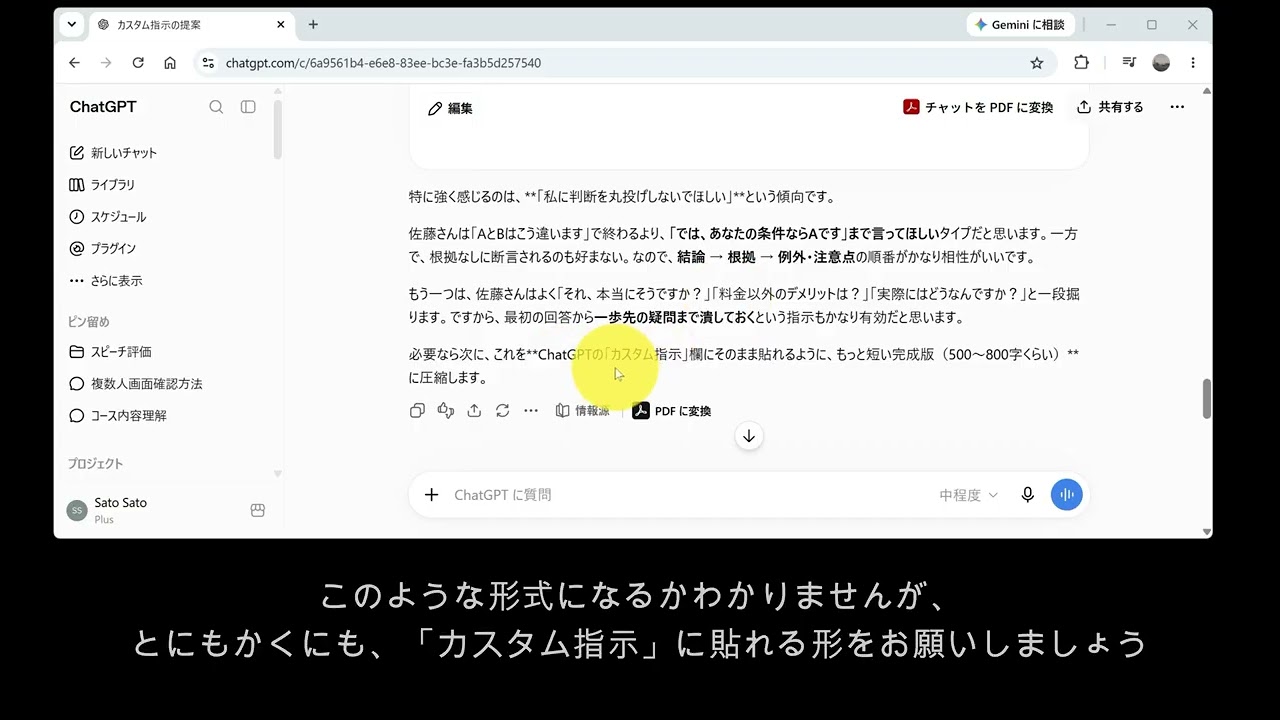The image size is (1280, 720).
Task: Open スケジュール in the sidebar
Action: [x=107, y=217]
